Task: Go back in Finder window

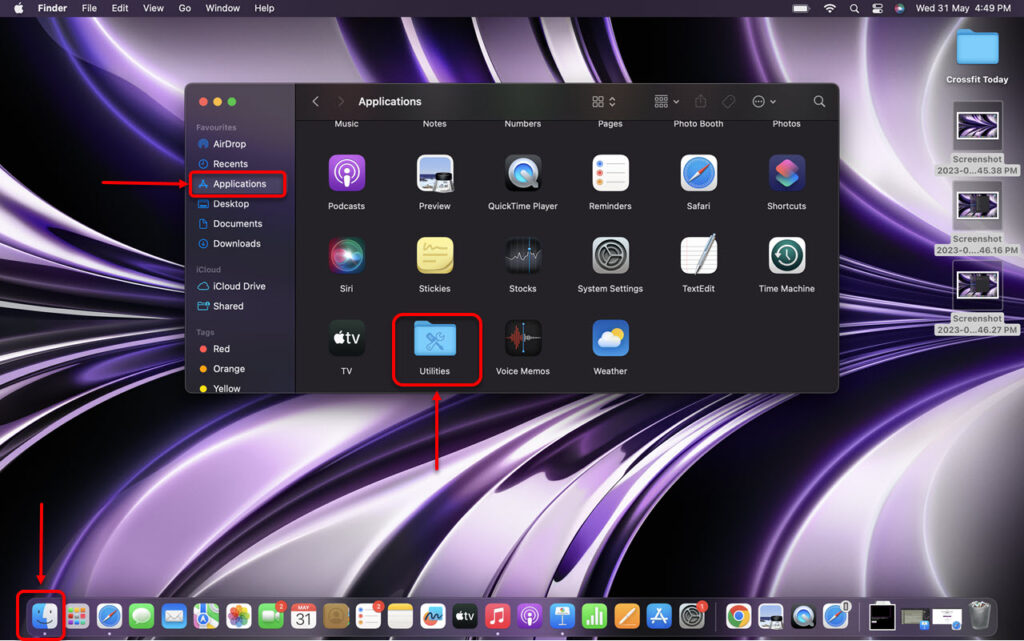Action: coord(315,101)
